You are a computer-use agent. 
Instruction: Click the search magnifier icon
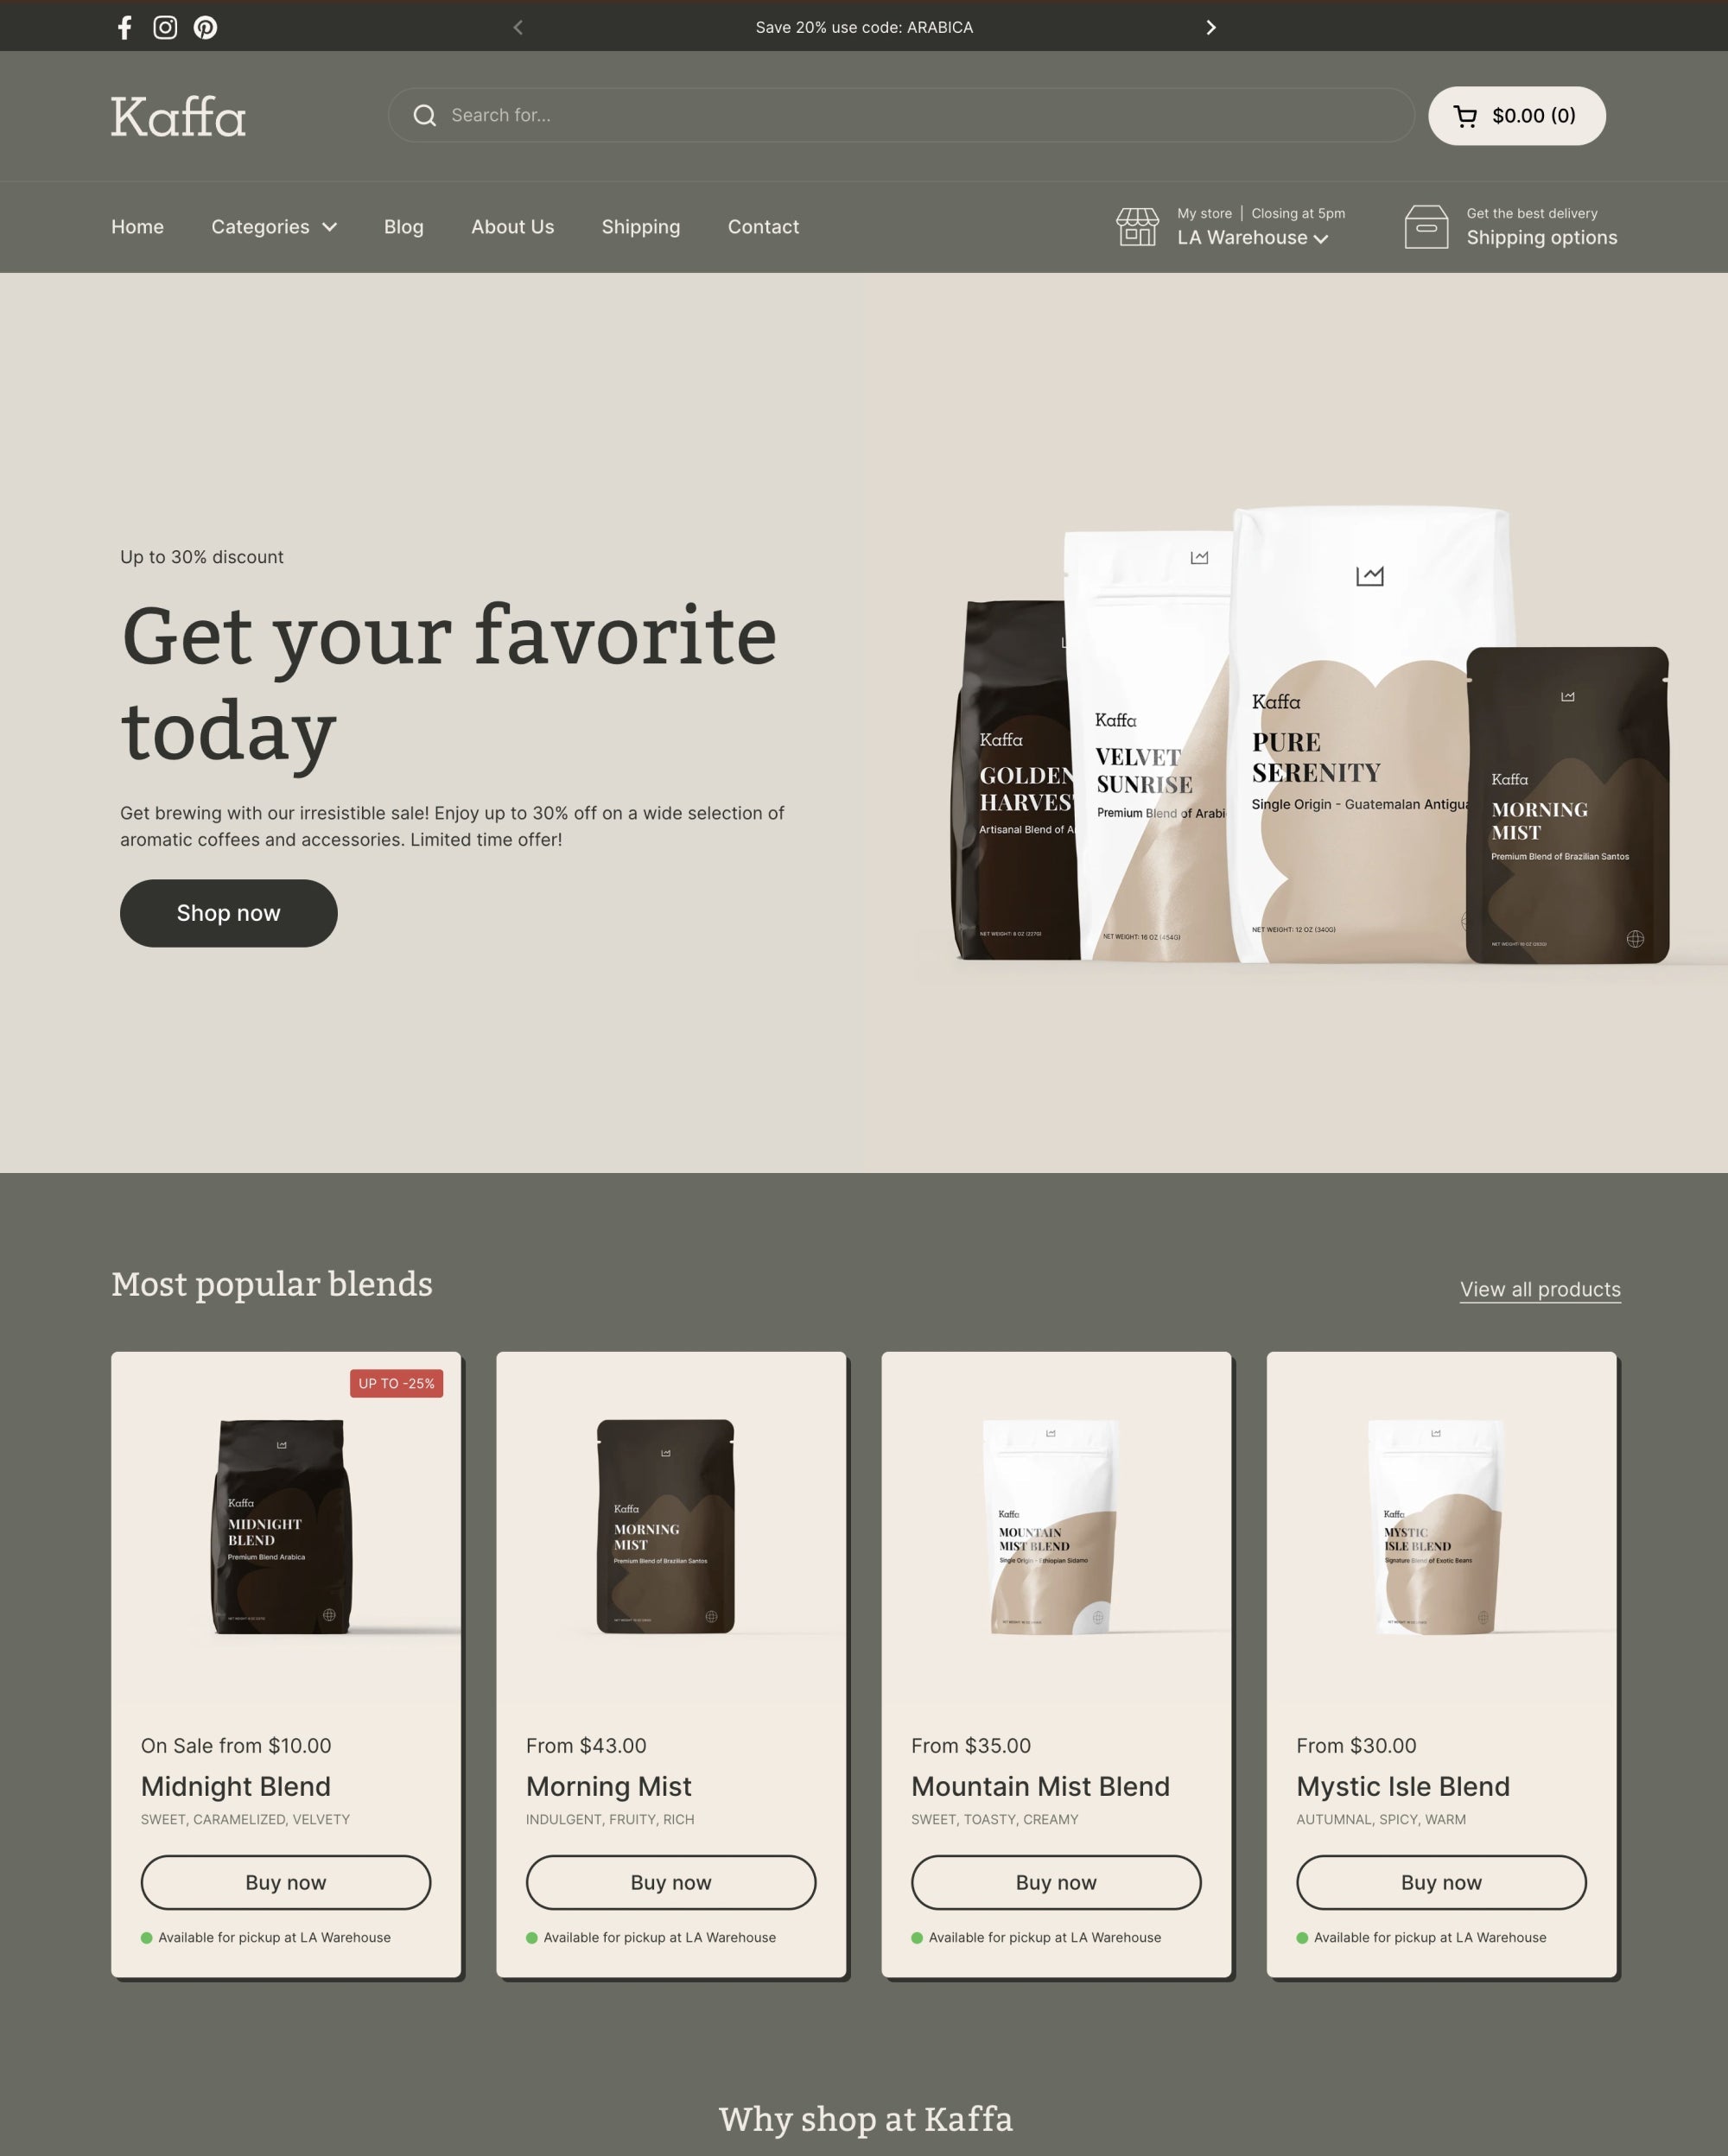coord(423,115)
